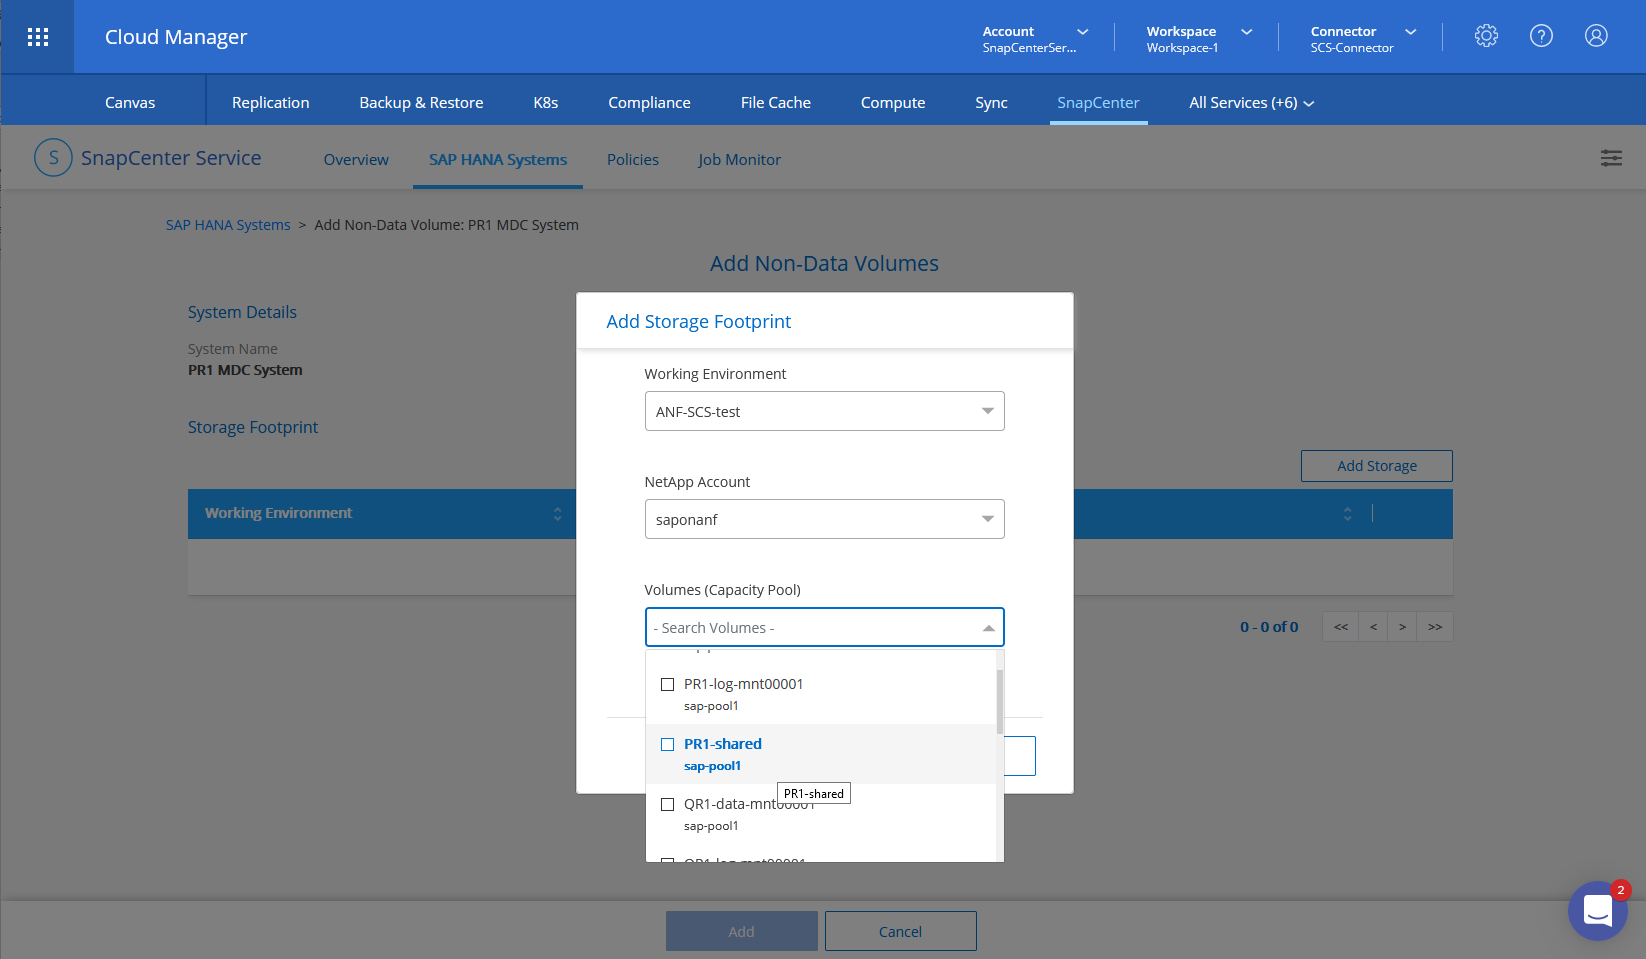Click the help question mark icon
Viewport: 1646px width, 959px height.
[x=1541, y=36]
